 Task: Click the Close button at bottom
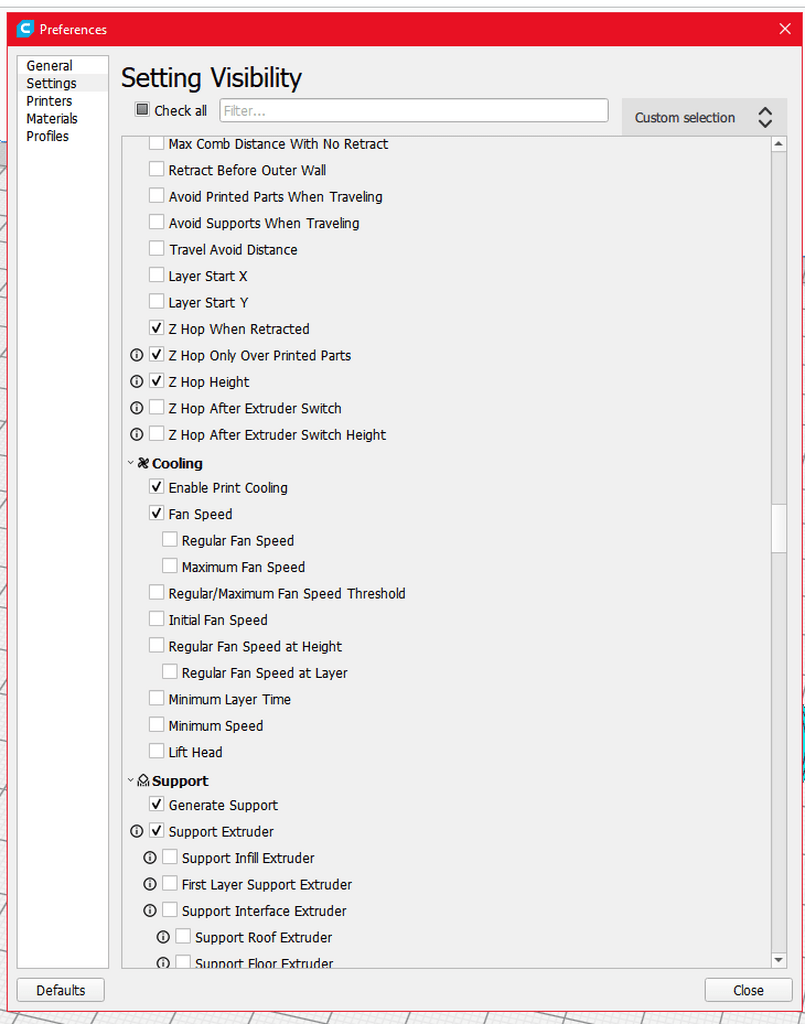[x=748, y=990]
